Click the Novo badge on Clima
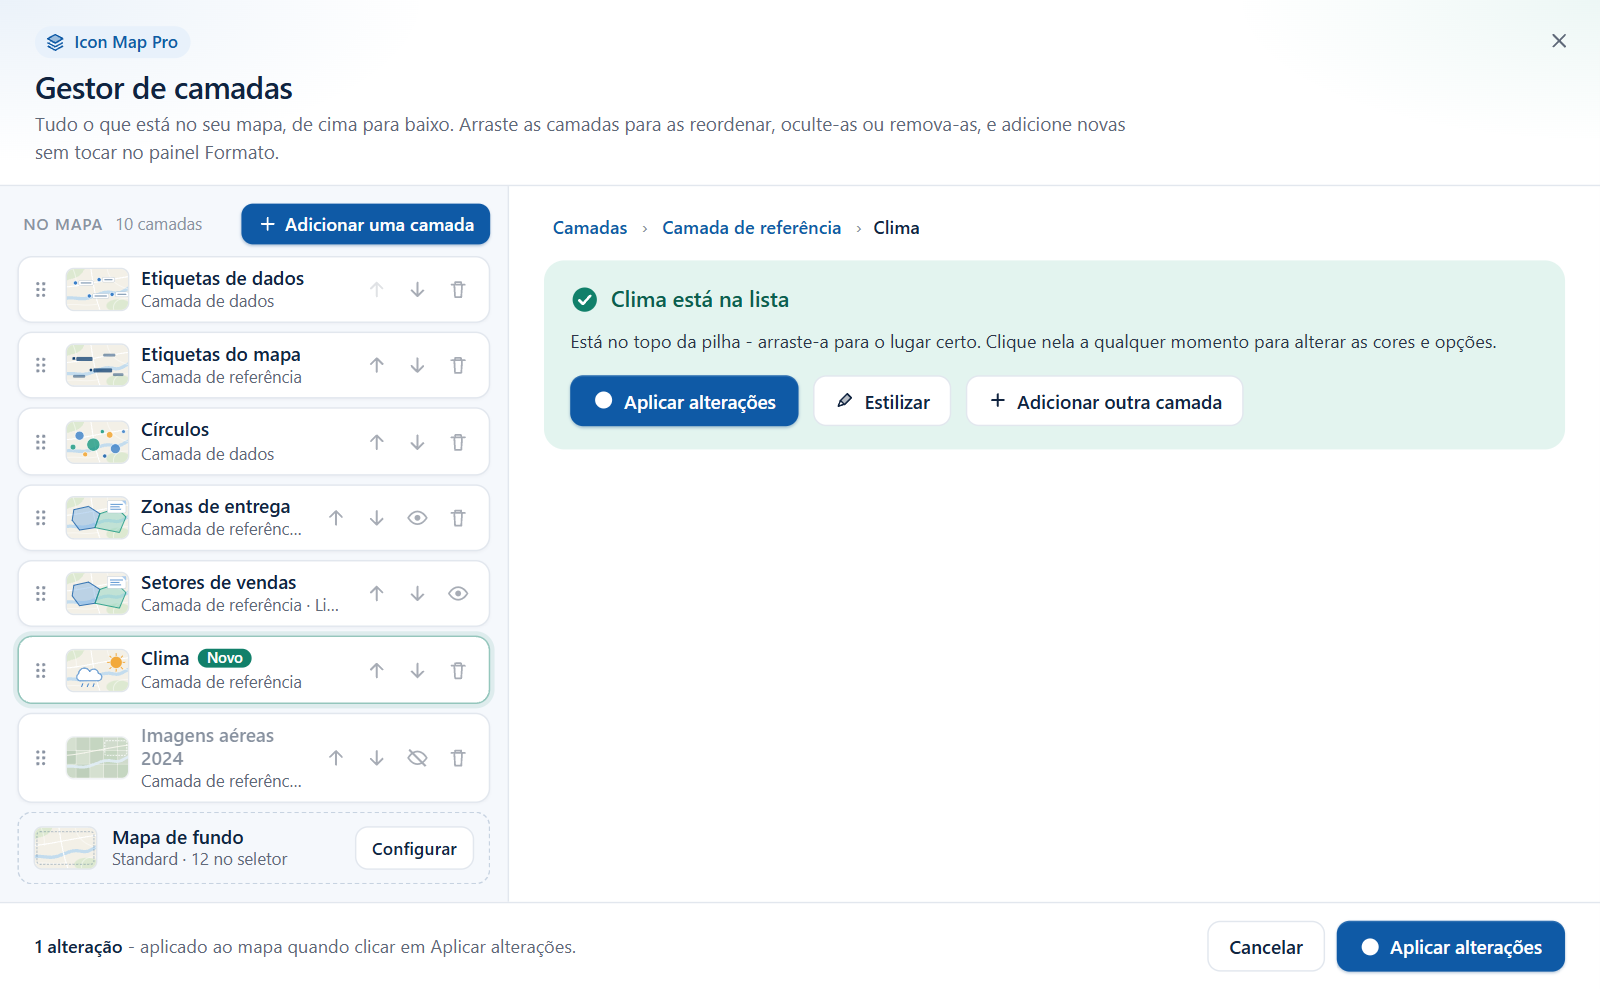Screen dimensions: 1600x989 click(225, 658)
